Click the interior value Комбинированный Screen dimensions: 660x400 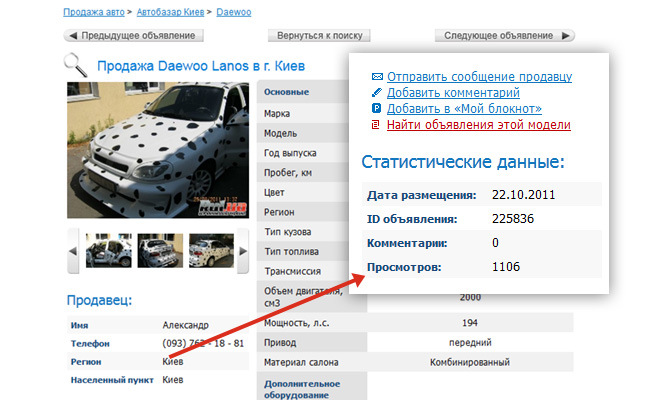tap(470, 362)
